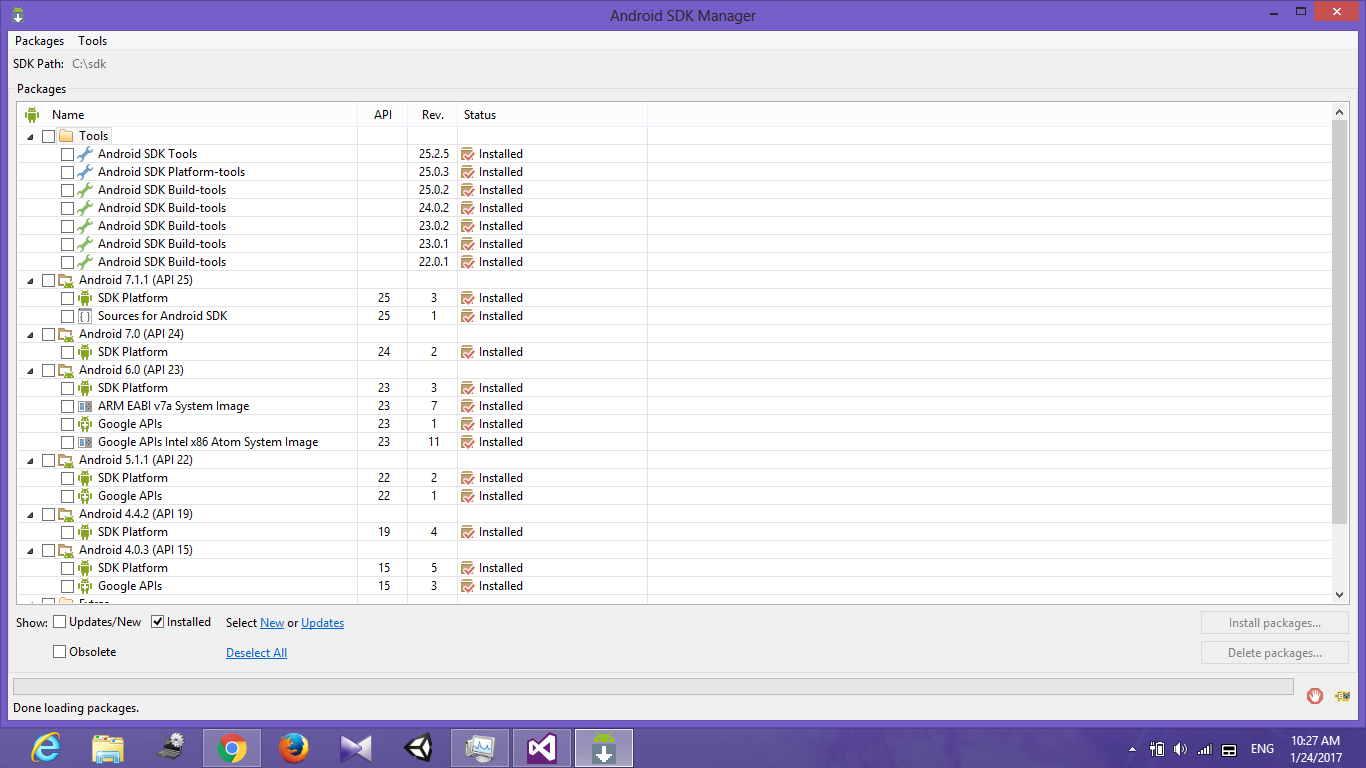Check the Android 6.0 (API 23) group checkbox
Image resolution: width=1366 pixels, height=768 pixels.
48,370
